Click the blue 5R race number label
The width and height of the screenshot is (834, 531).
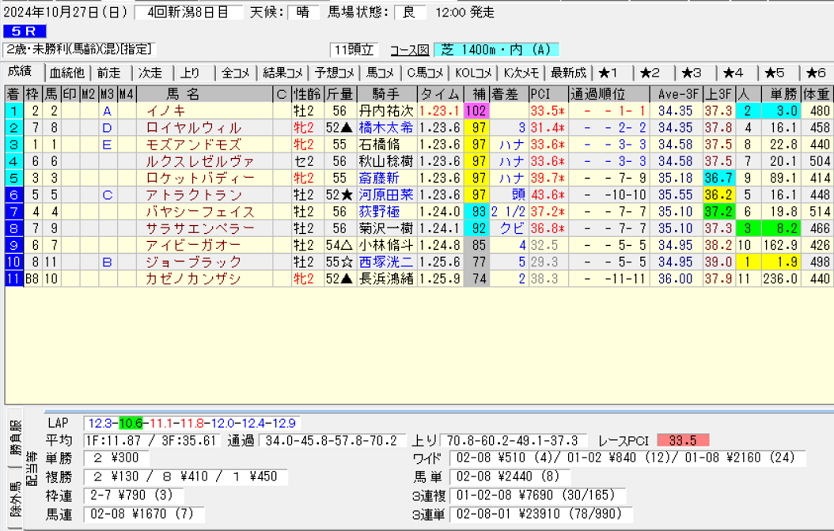(21, 32)
